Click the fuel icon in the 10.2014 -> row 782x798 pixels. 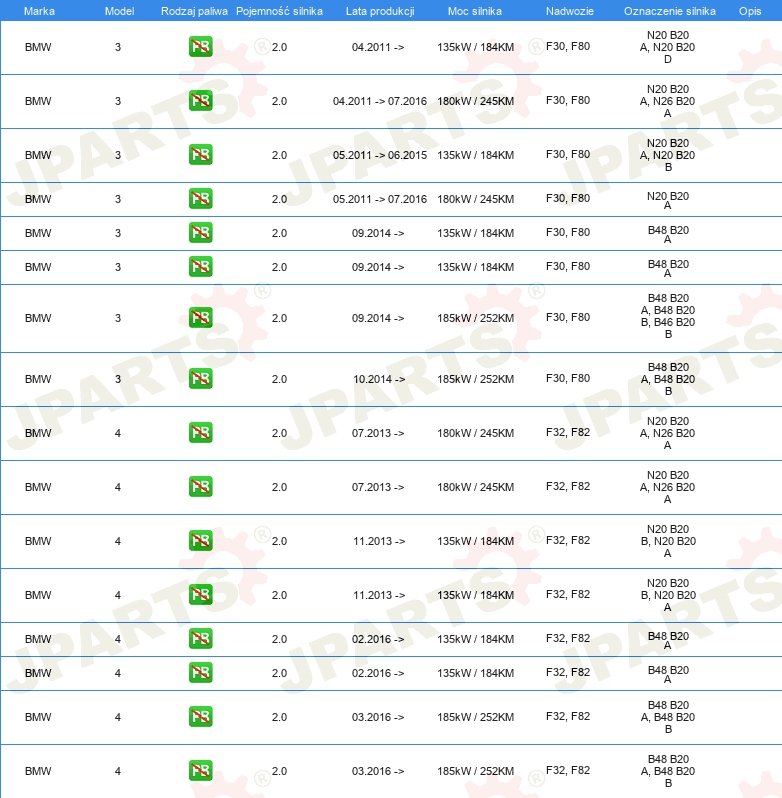pyautogui.click(x=200, y=379)
